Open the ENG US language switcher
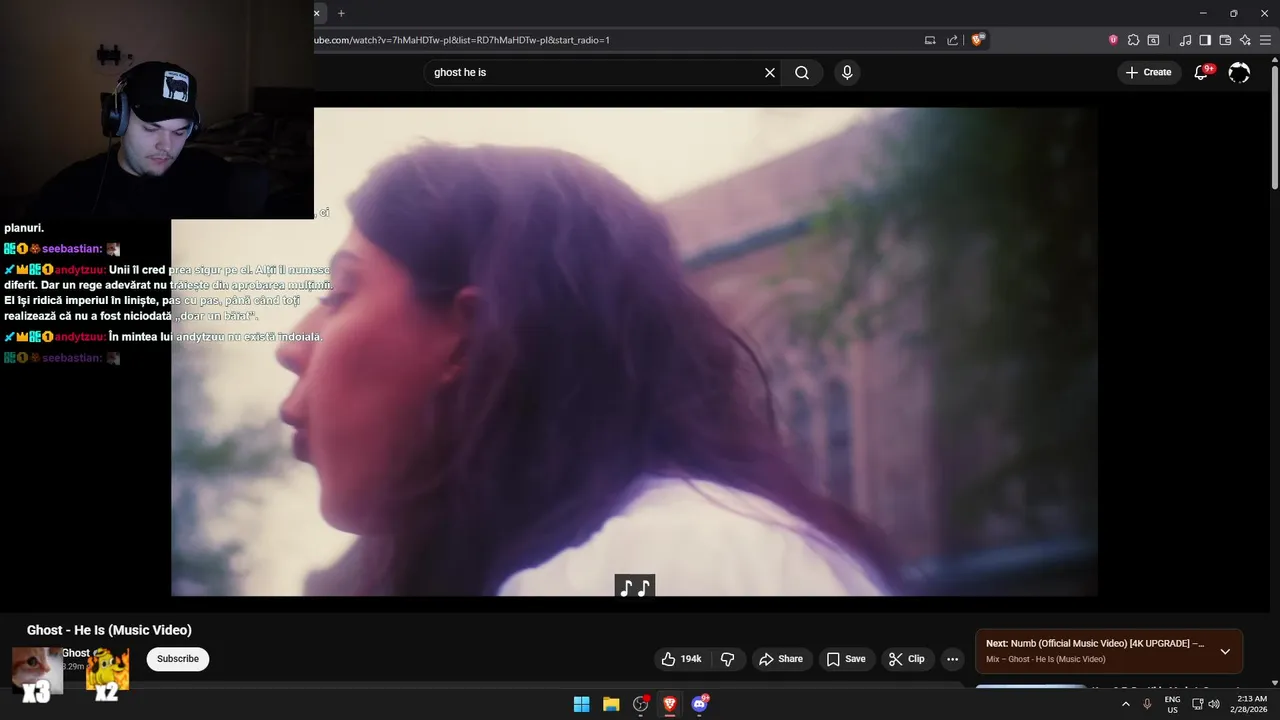 pyautogui.click(x=1173, y=704)
